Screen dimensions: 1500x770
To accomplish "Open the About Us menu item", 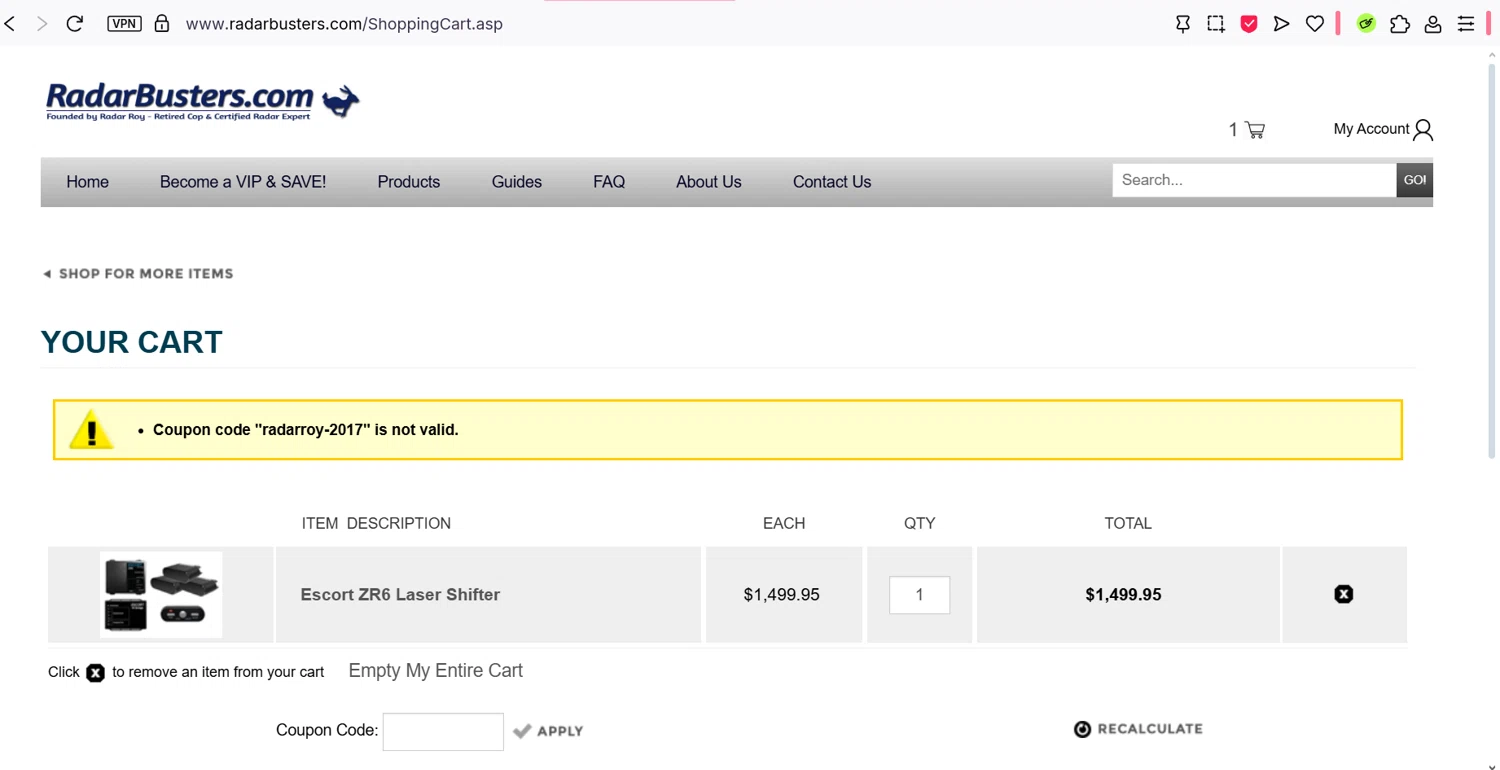I will (709, 182).
